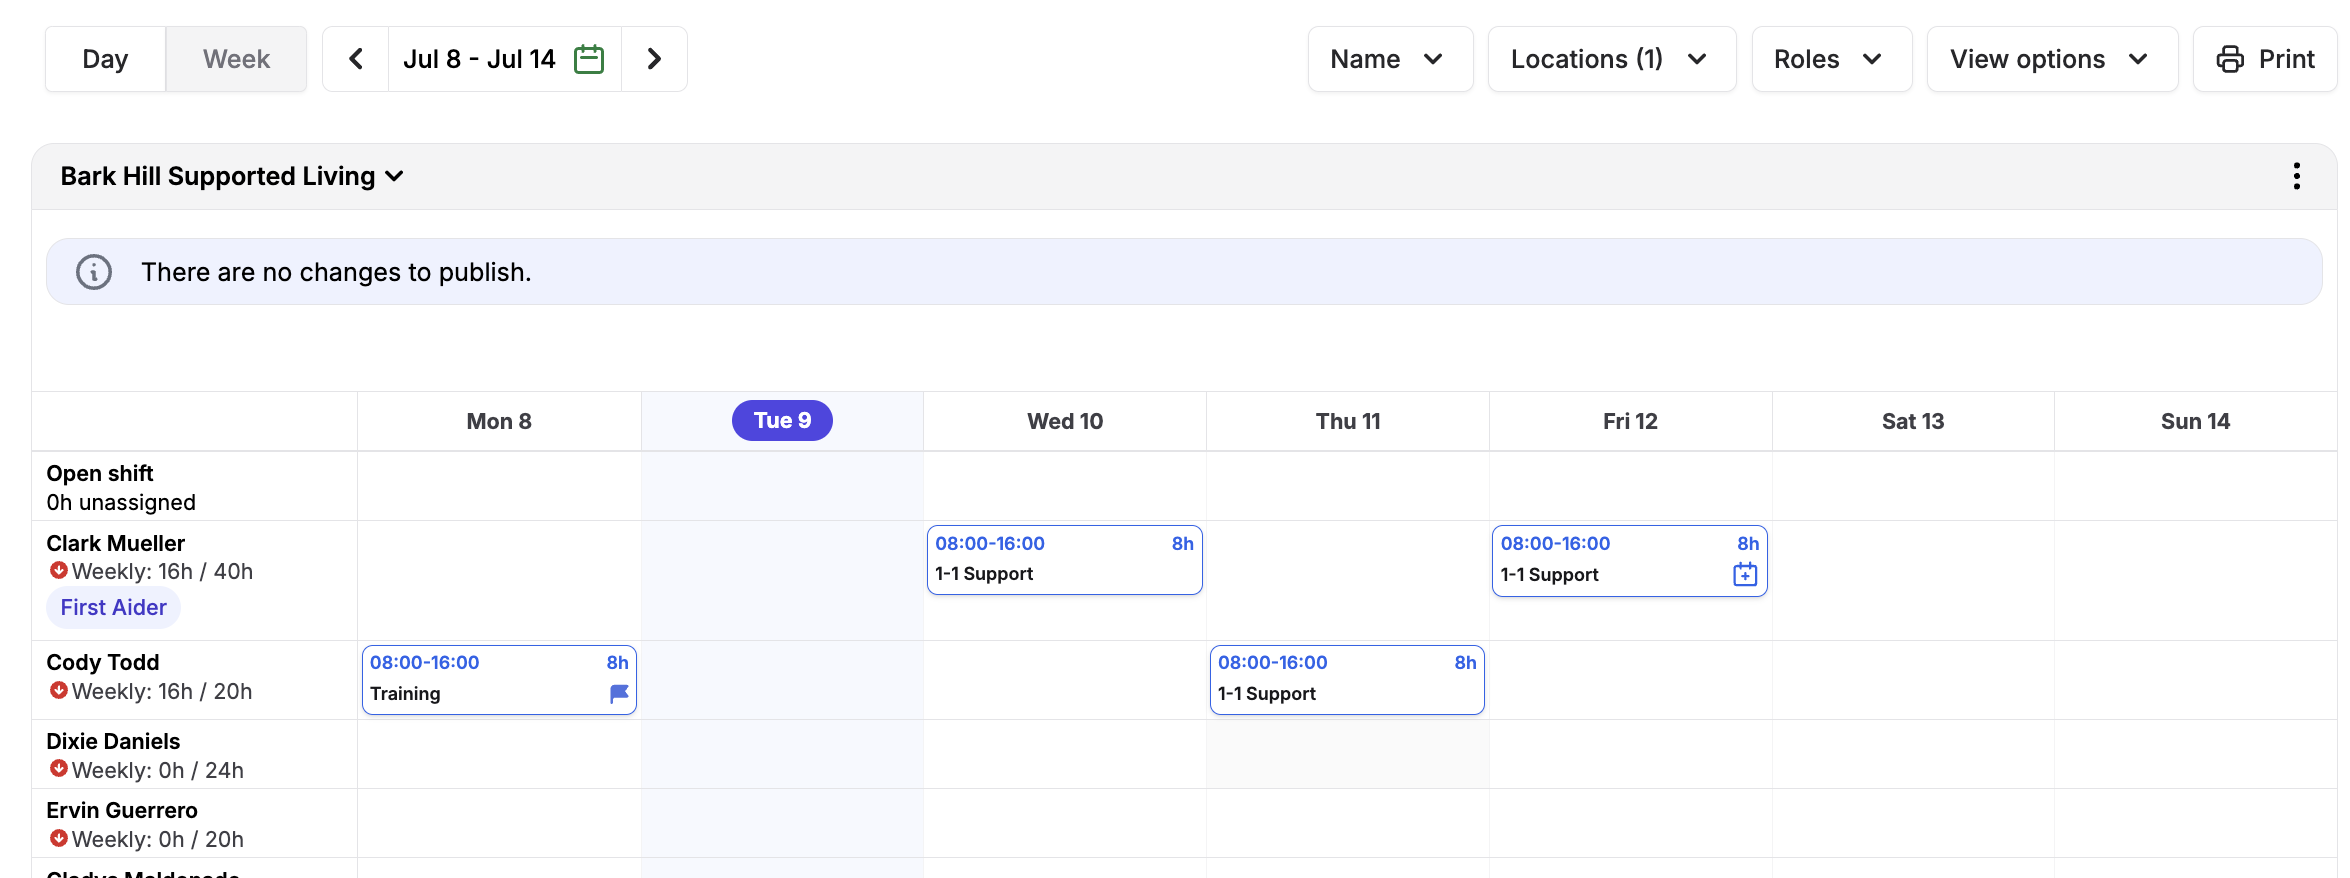Image resolution: width=2350 pixels, height=878 pixels.
Task: Expand the Locations (1) filter
Action: click(x=1611, y=59)
